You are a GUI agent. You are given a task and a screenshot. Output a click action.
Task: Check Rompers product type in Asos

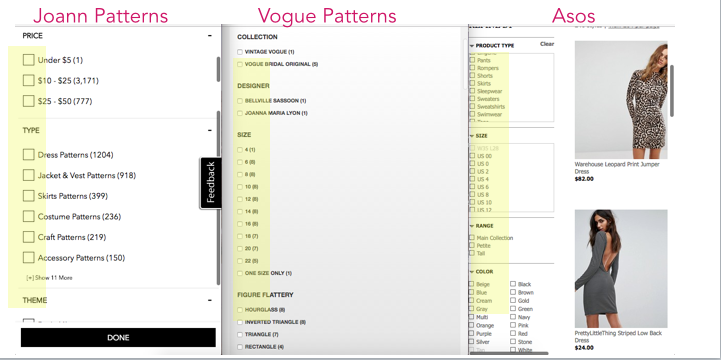coord(472,68)
